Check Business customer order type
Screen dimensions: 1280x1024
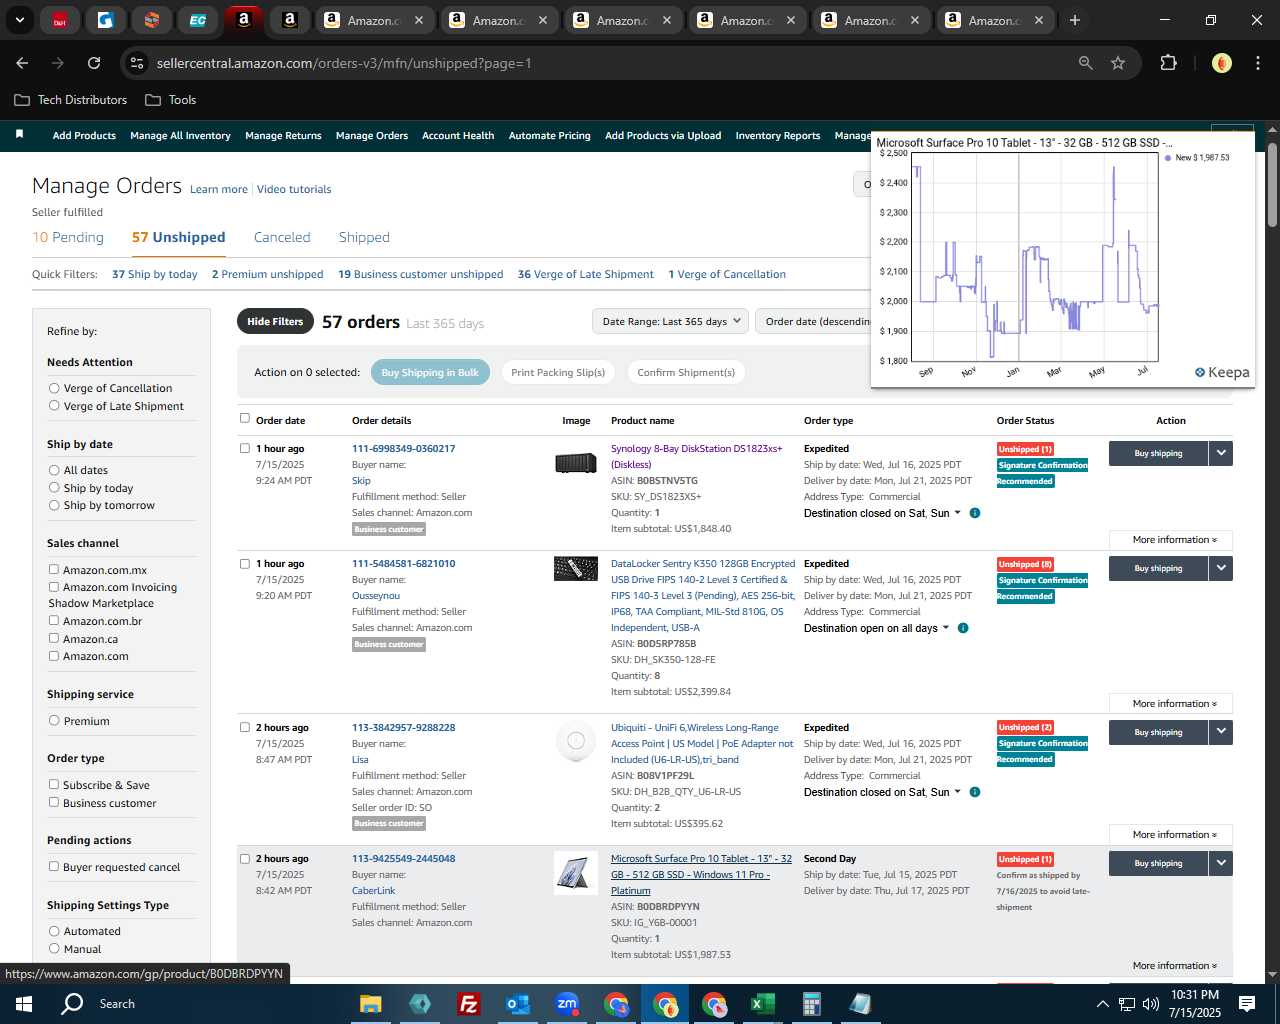click(x=54, y=802)
